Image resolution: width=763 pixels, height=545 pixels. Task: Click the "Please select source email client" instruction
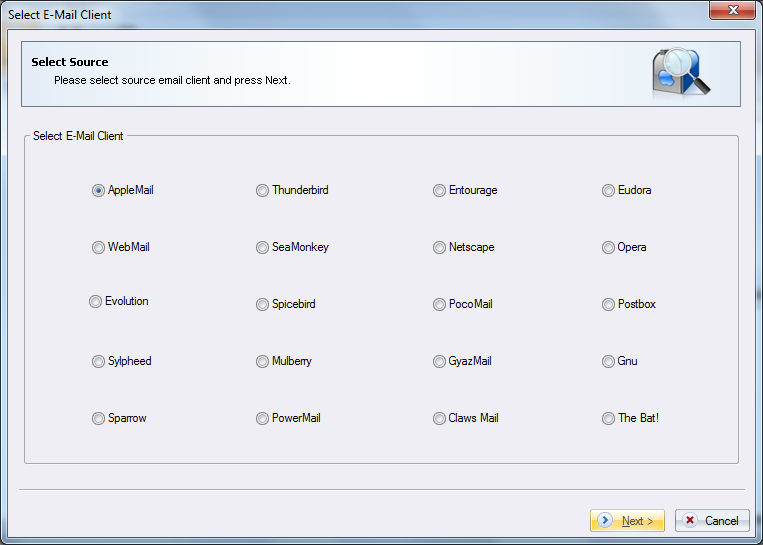[172, 80]
